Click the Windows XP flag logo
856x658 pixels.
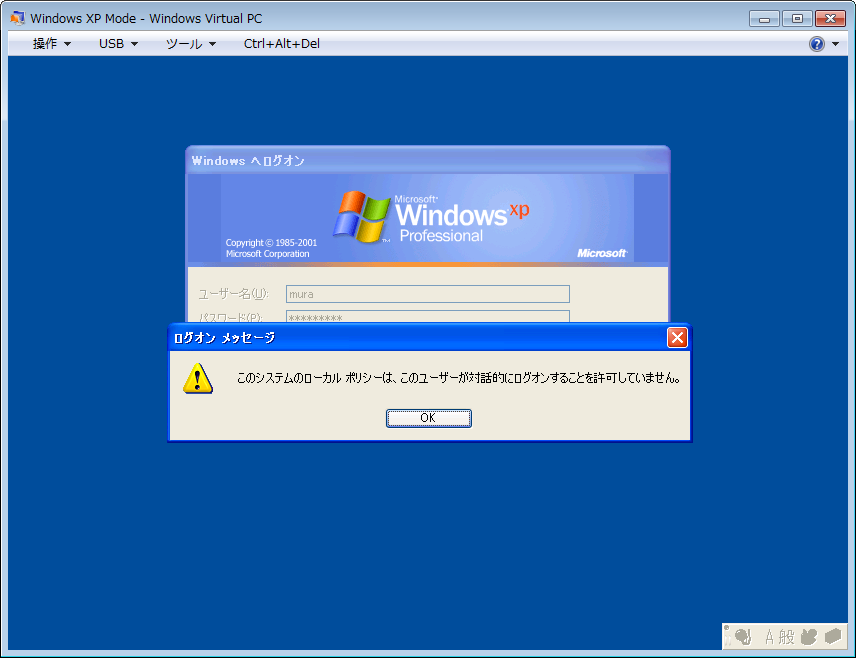tap(361, 216)
